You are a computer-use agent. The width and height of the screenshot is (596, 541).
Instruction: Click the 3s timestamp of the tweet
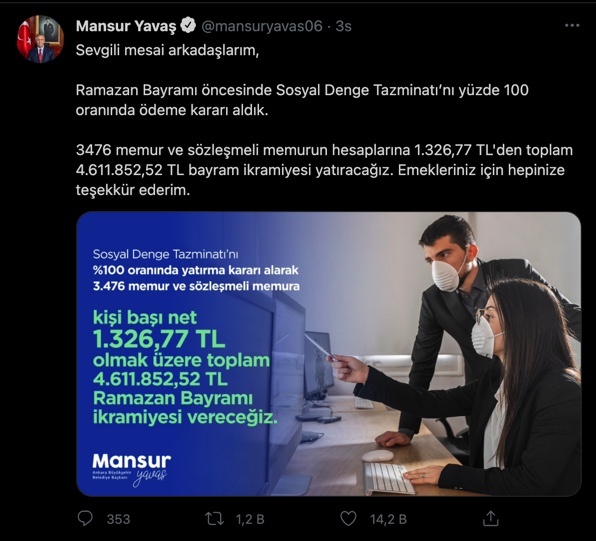(343, 26)
